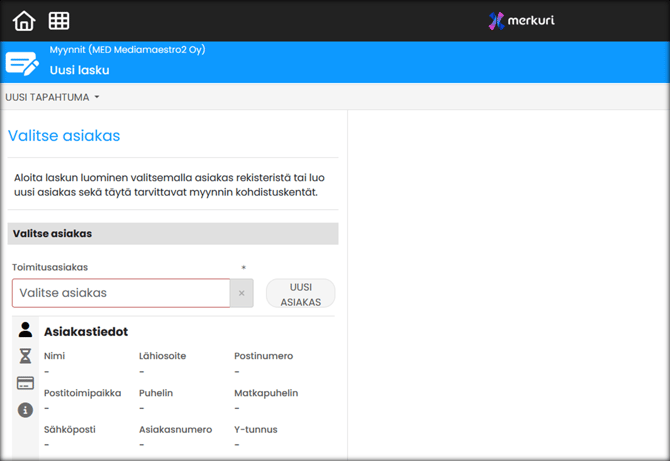Expand the UUSI TAPAHTUMA dropdown menu

tap(53, 97)
